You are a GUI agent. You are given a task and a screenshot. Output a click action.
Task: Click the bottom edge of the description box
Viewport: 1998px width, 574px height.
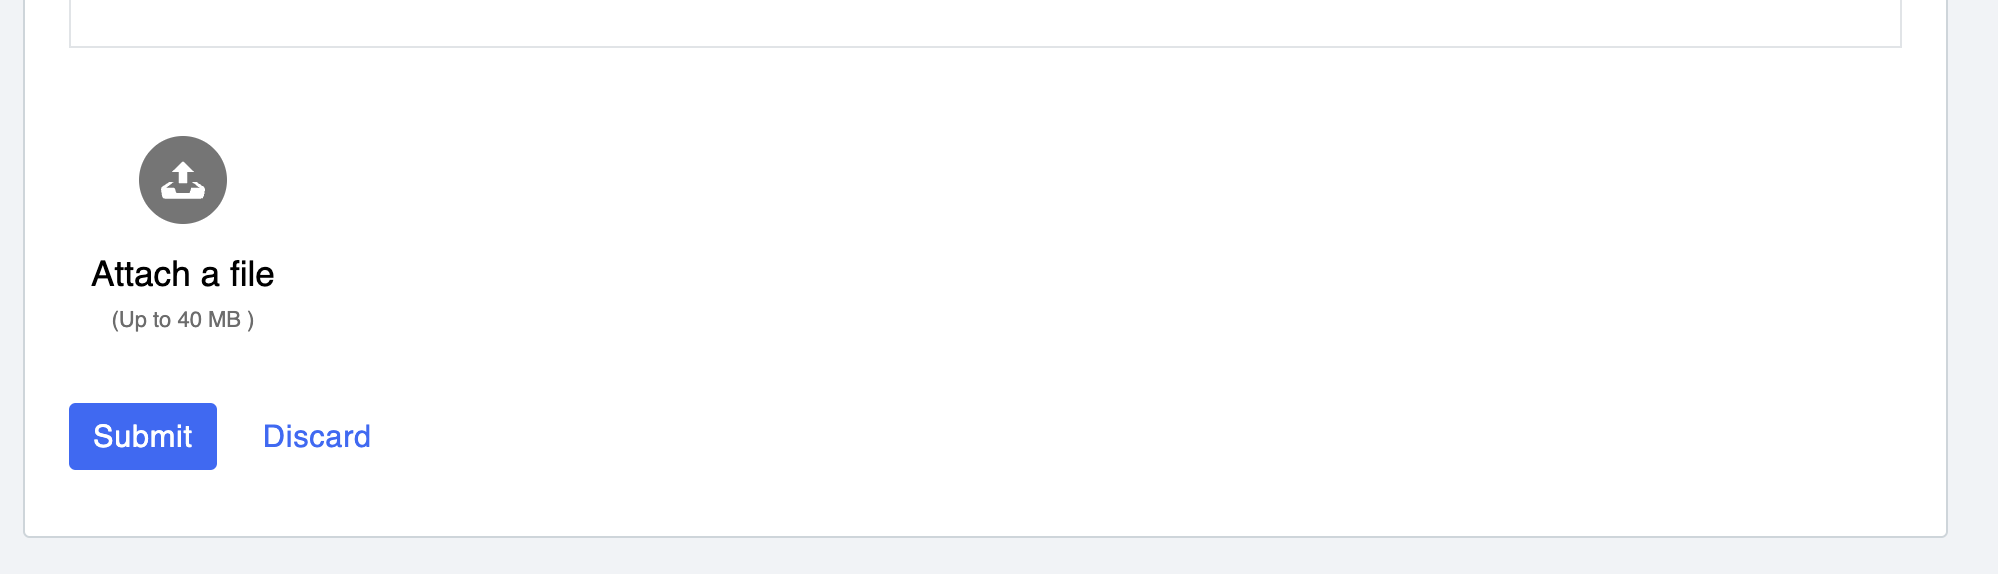985,46
